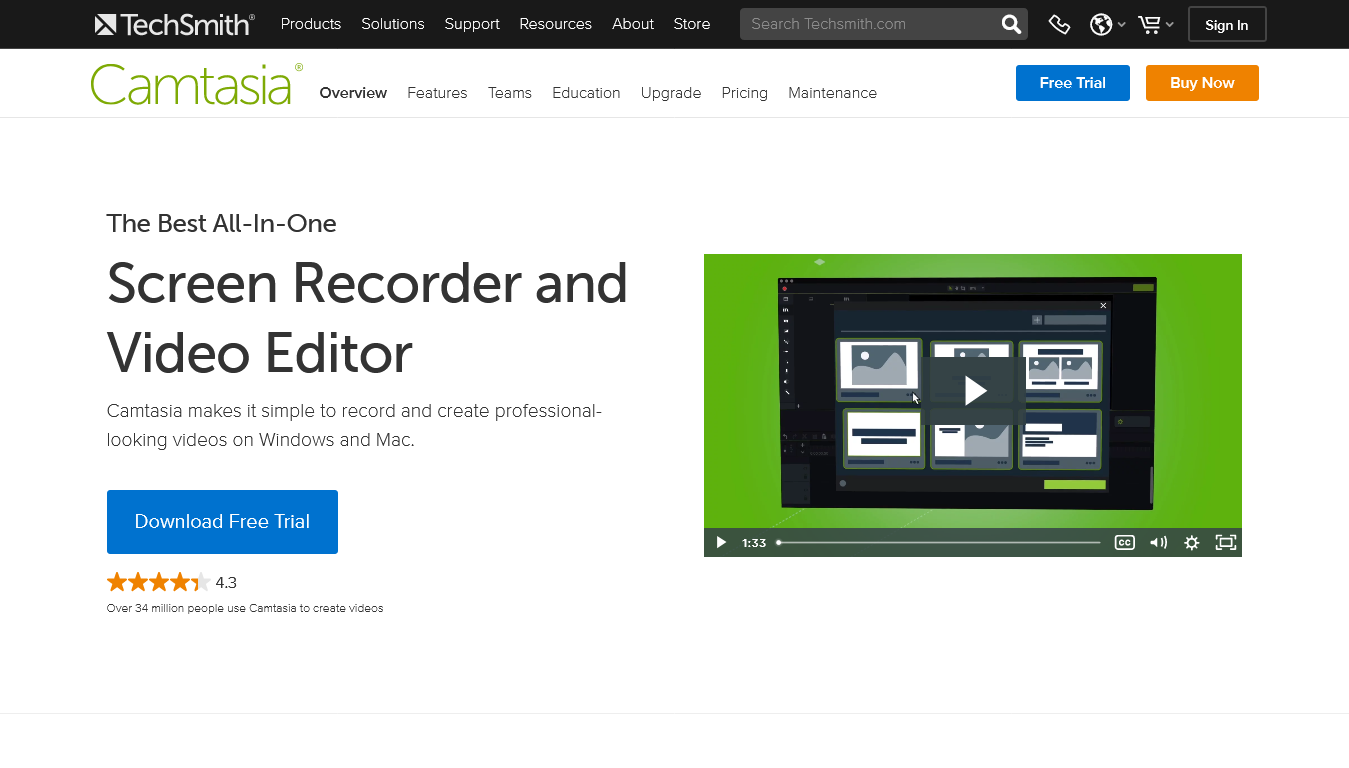Viewport: 1349px width, 768px height.
Task: Go to the Pricing tab
Action: click(745, 93)
